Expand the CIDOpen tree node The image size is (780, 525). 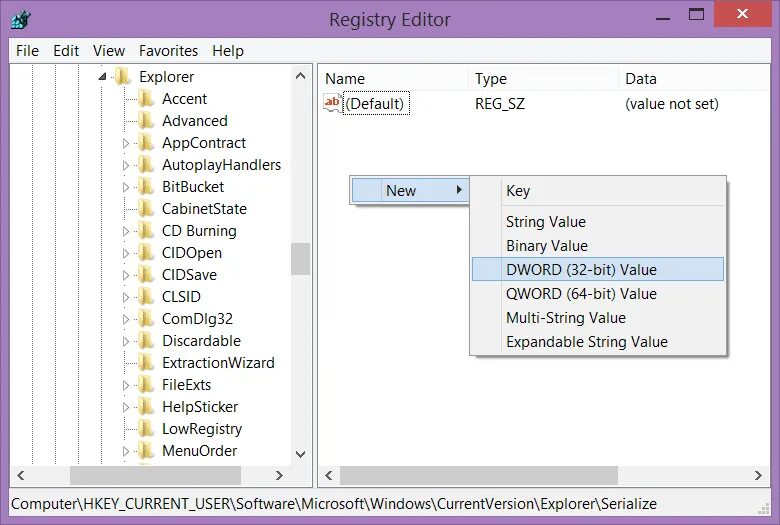coord(126,253)
